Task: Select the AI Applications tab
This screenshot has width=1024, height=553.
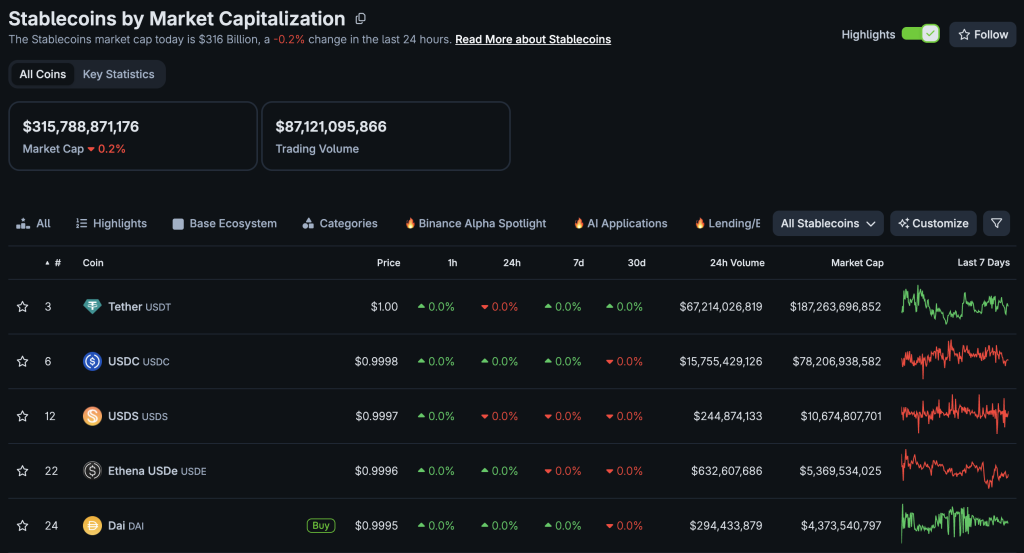Action: coord(620,224)
